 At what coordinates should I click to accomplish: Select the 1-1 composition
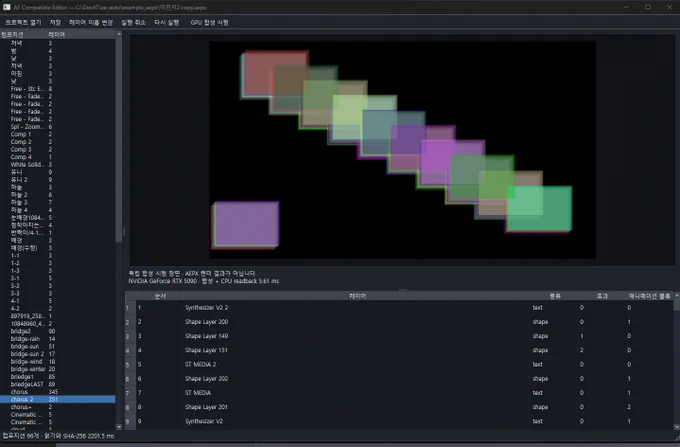[x=58, y=256]
